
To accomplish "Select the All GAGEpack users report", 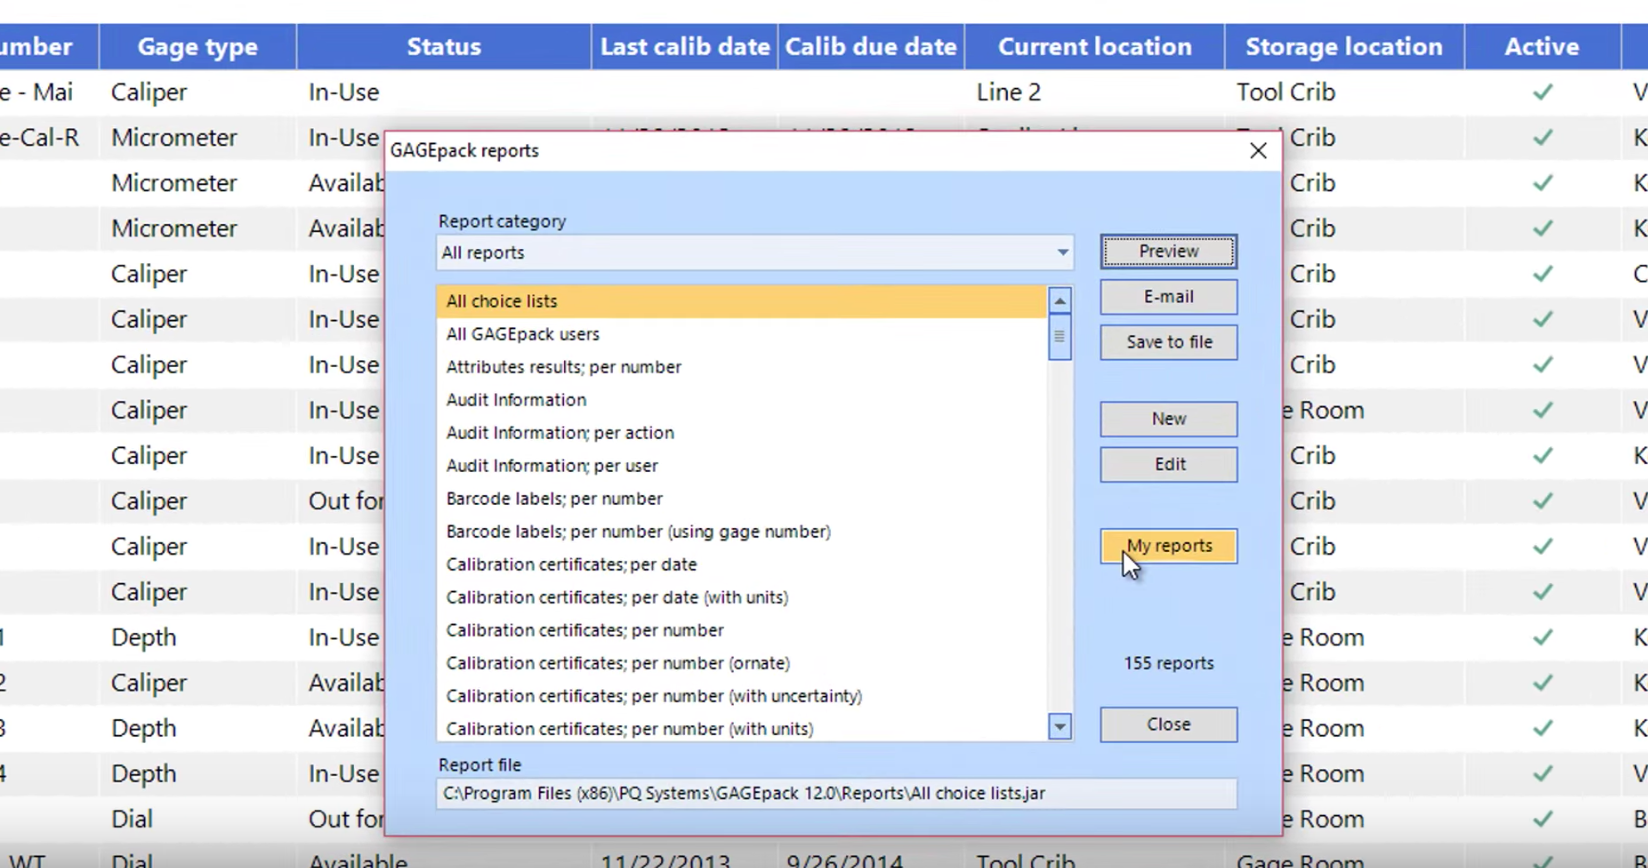I will click(x=523, y=334).
